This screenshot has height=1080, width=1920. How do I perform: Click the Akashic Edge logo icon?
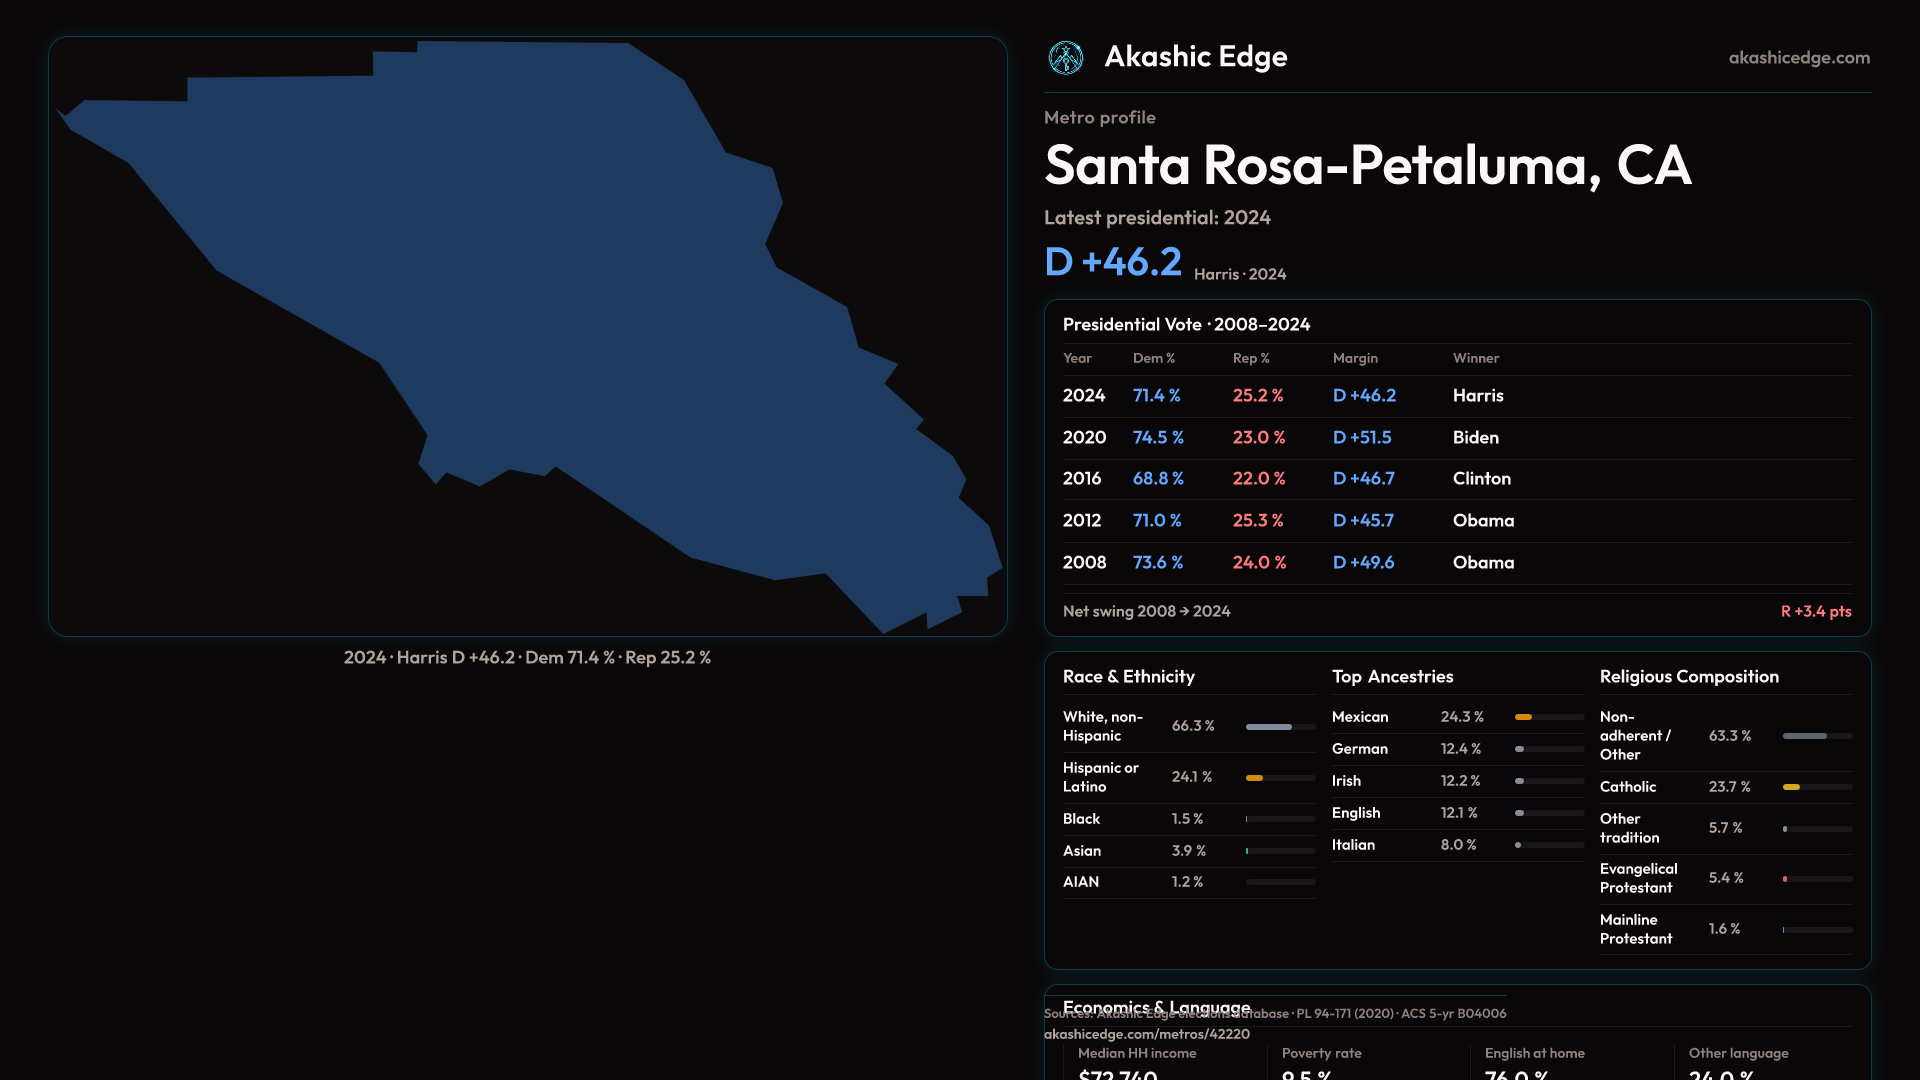click(1065, 58)
